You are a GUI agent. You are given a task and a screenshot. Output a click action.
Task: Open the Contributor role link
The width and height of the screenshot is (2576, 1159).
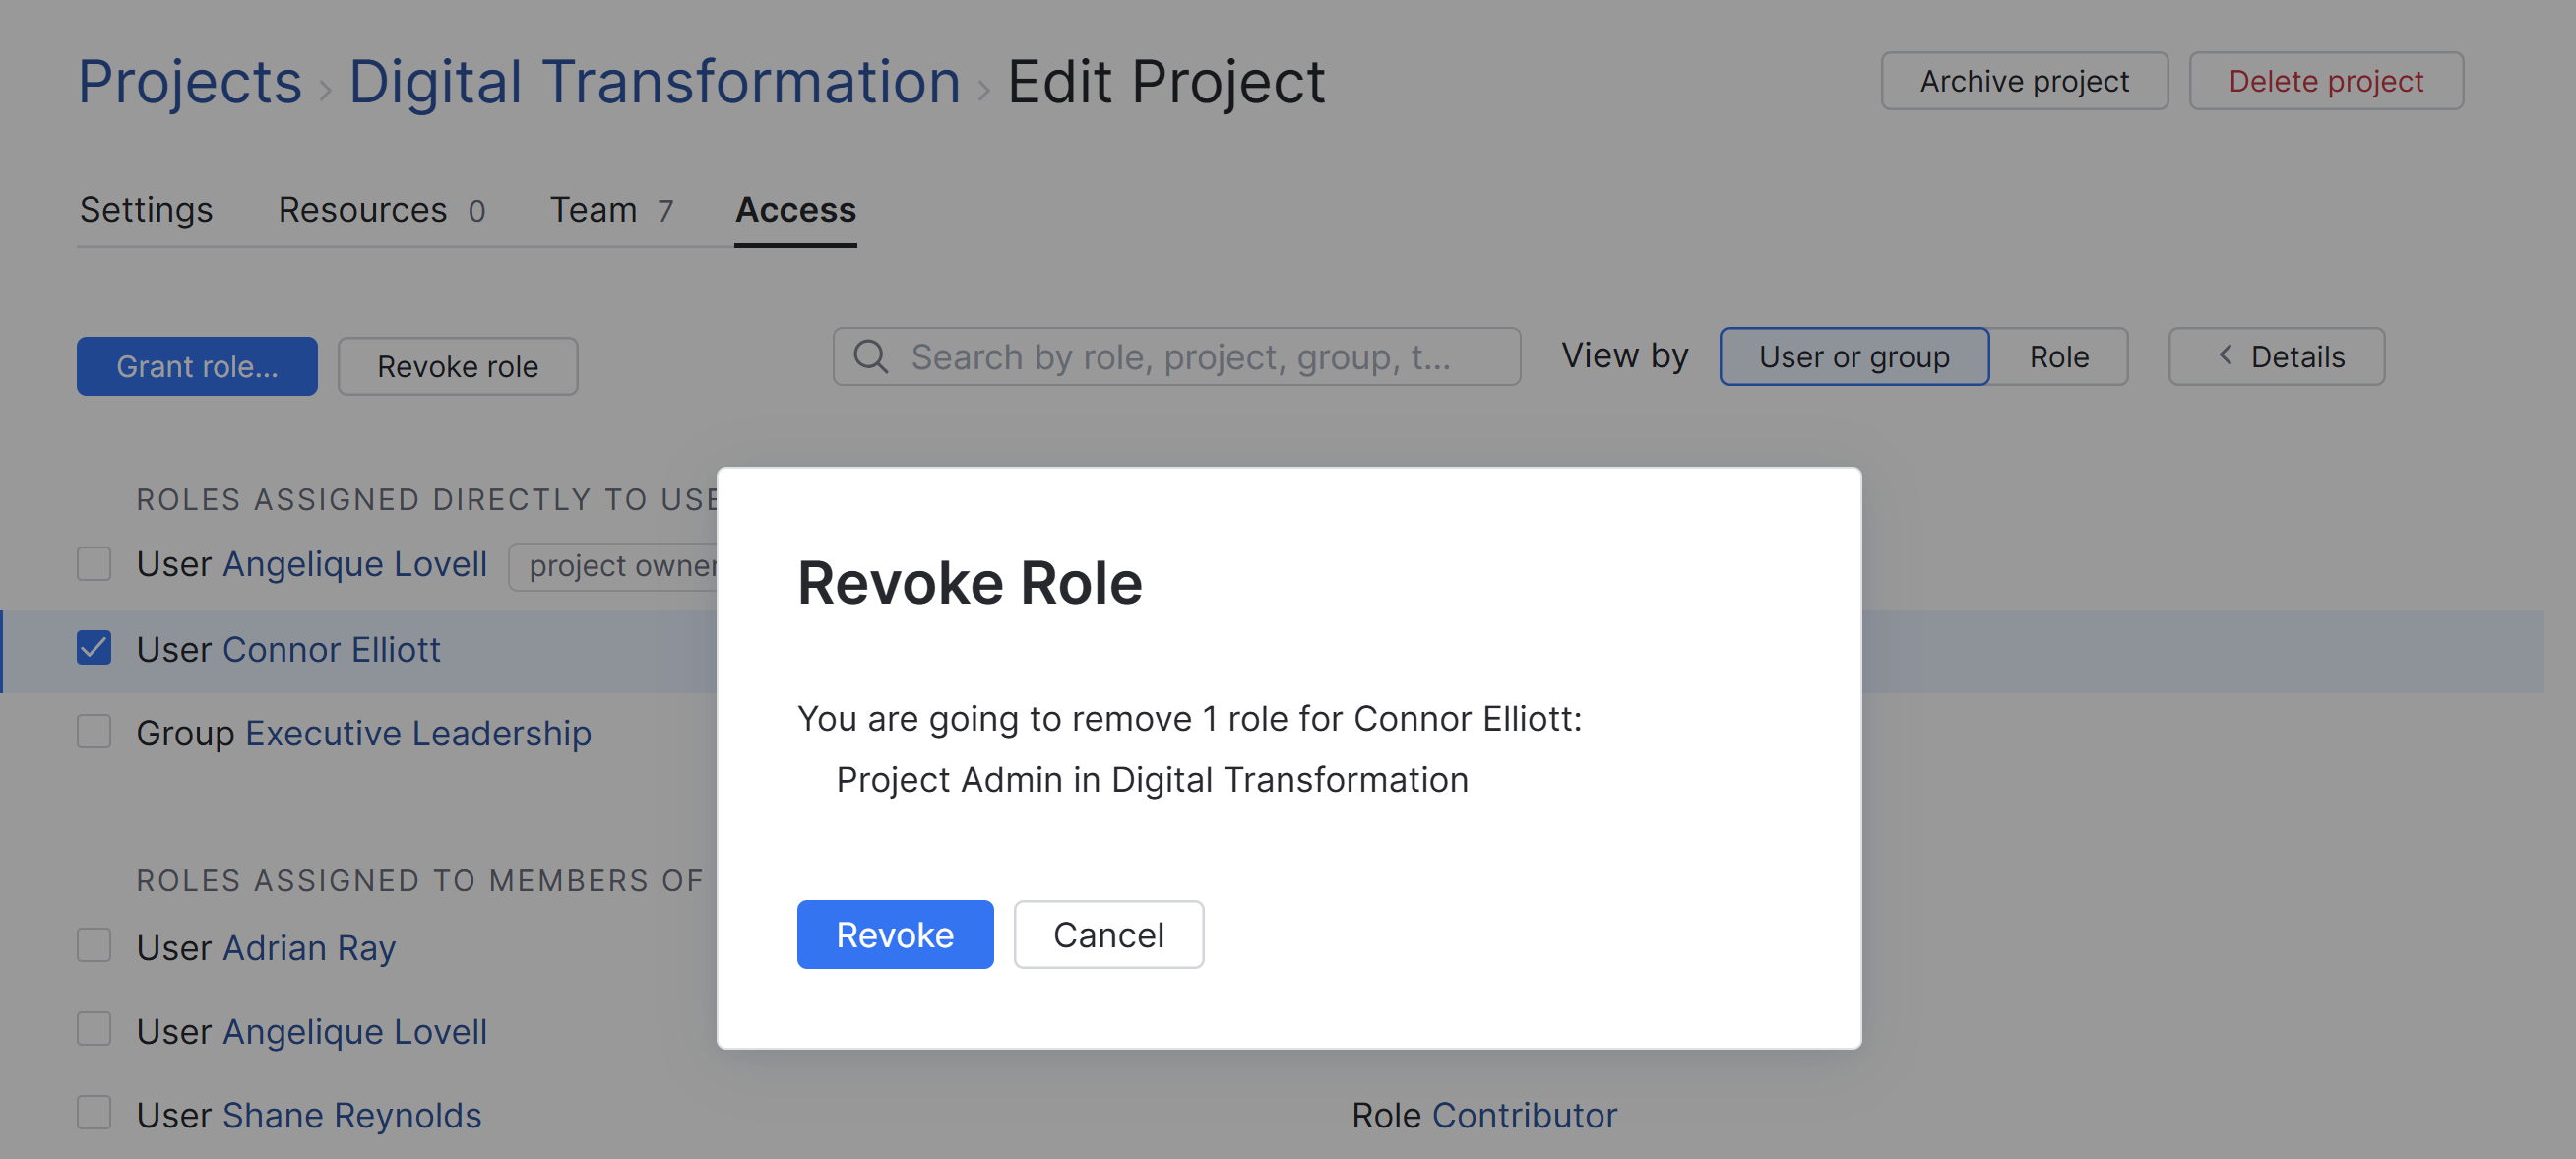point(1524,1115)
